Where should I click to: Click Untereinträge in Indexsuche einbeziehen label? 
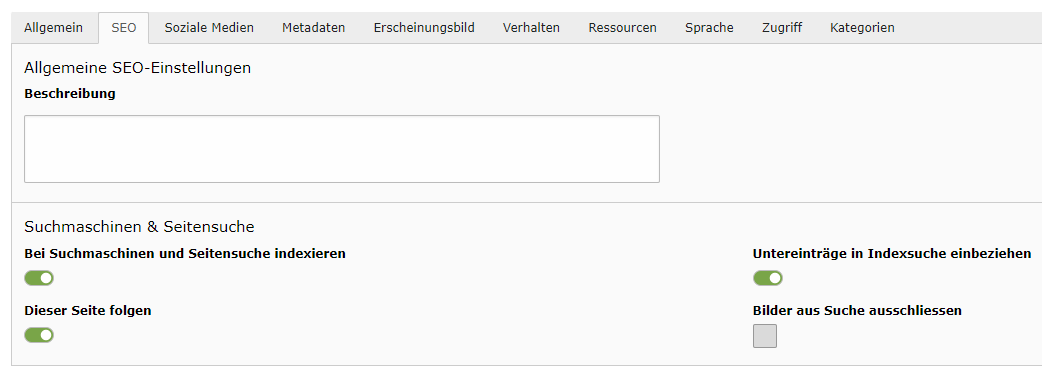892,253
